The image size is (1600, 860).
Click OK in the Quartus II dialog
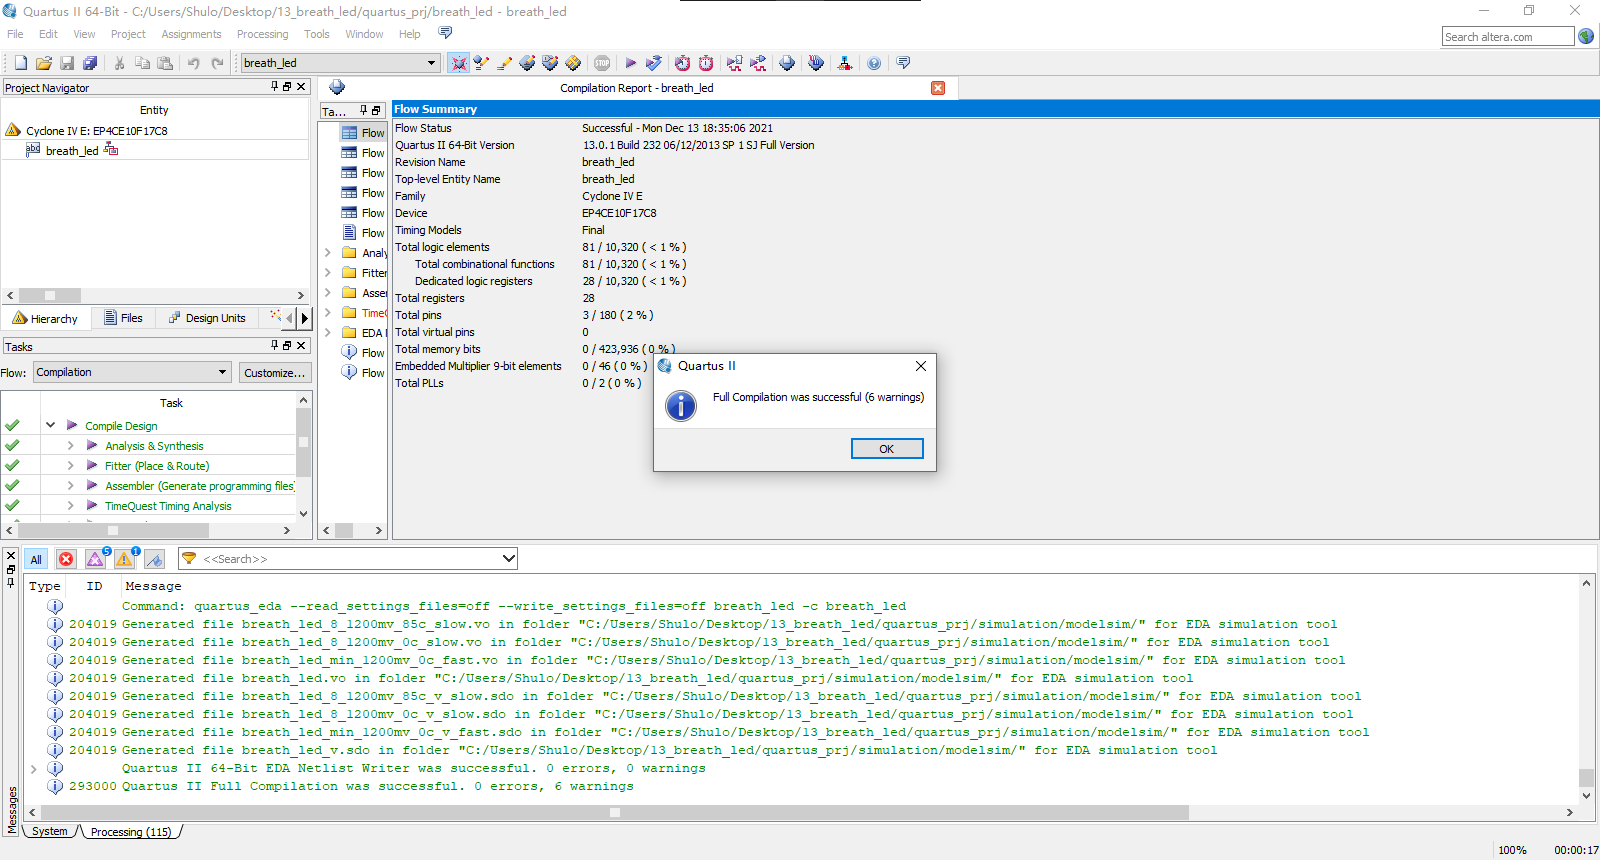(887, 448)
